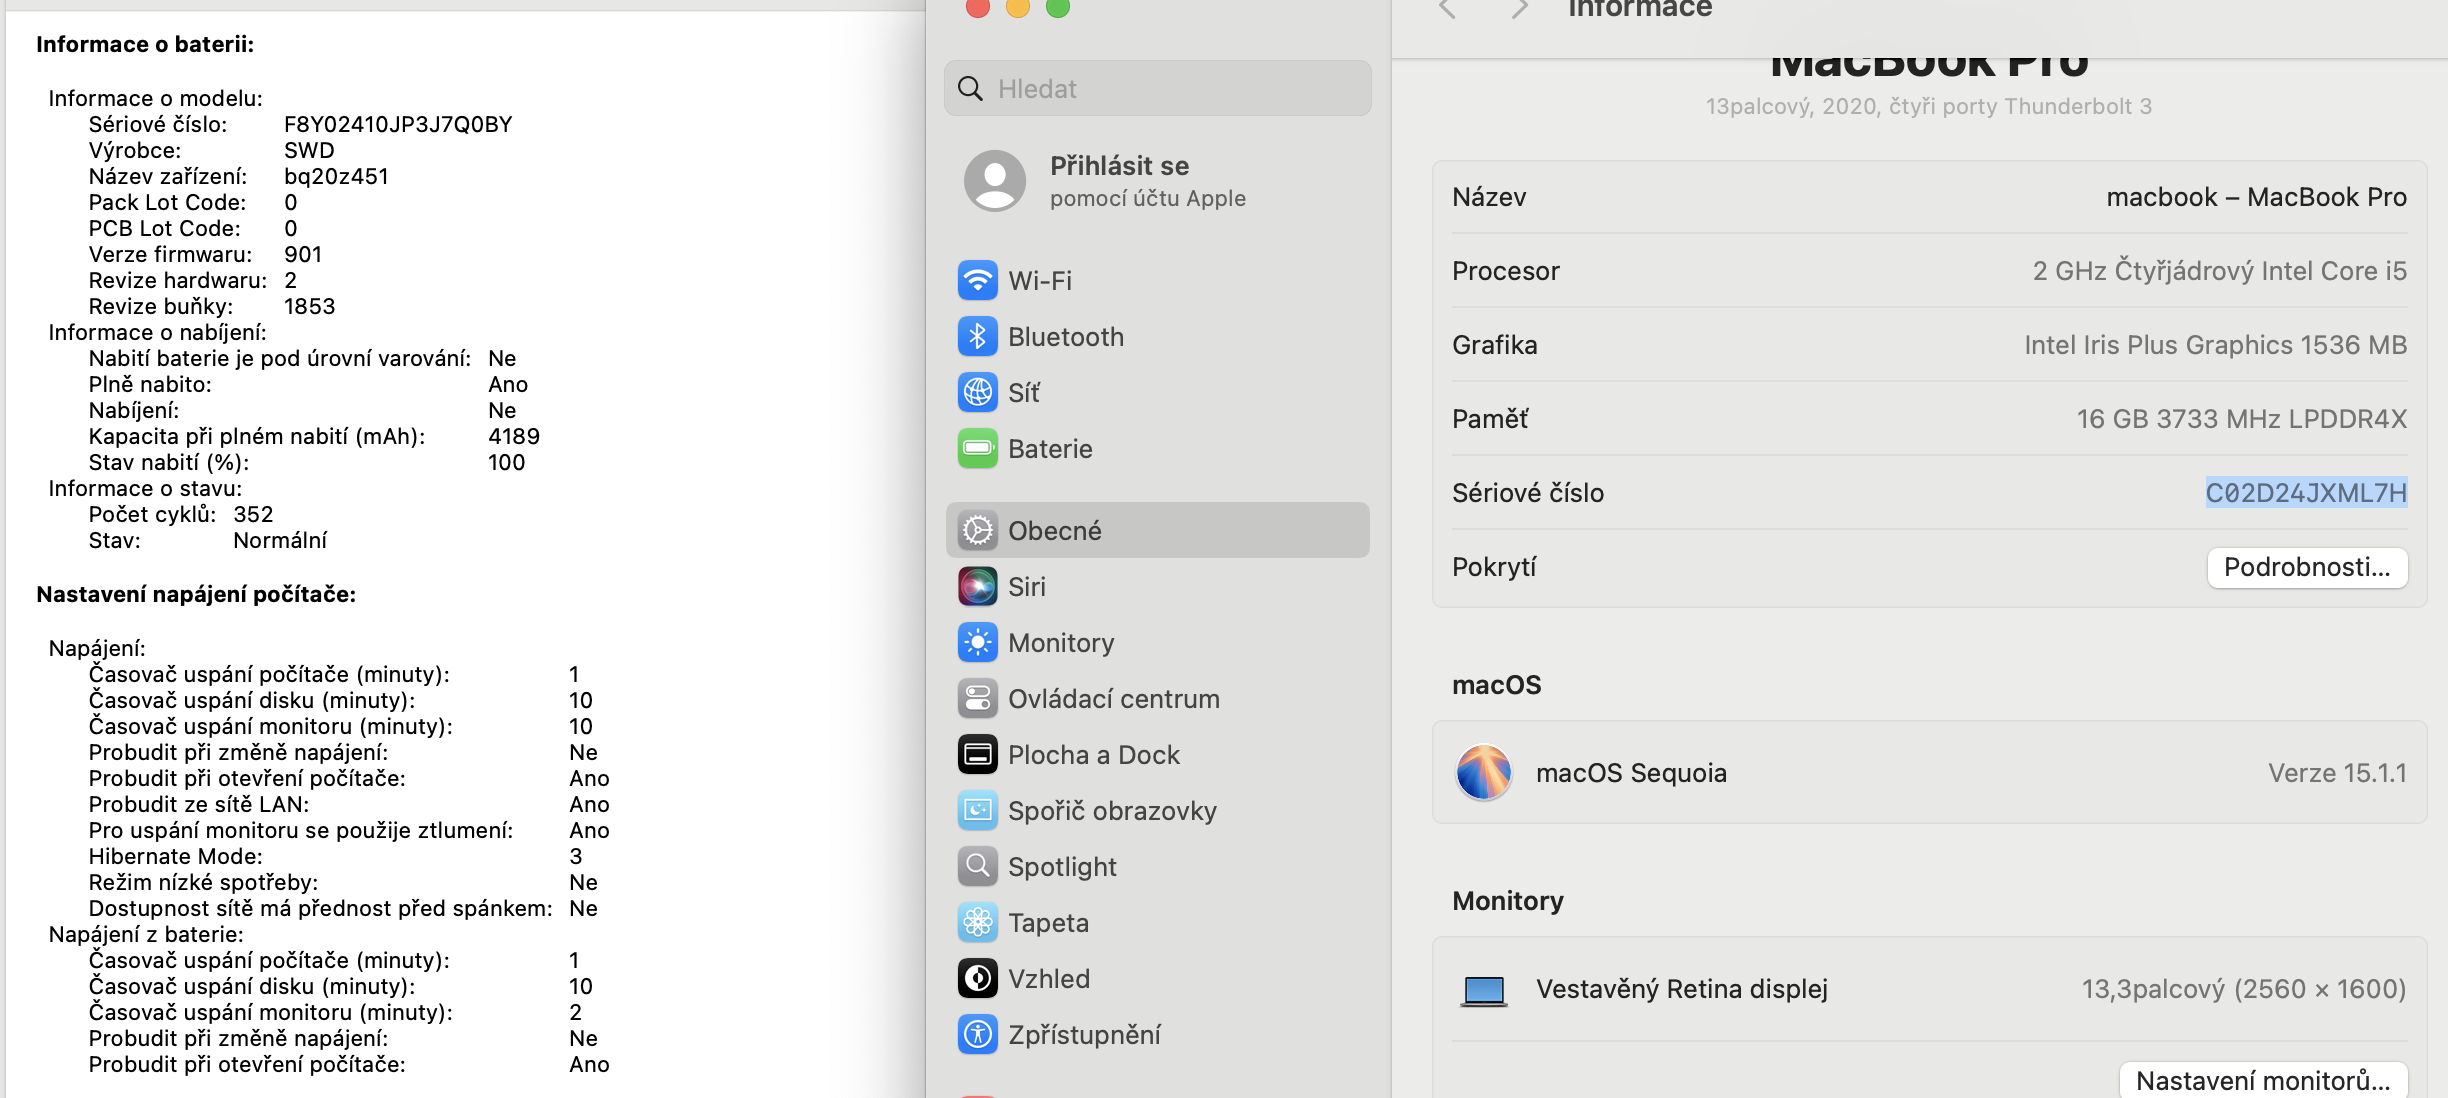The height and width of the screenshot is (1098, 2448).
Task: Open Spořič obrazovky screensaver icon
Action: click(977, 811)
